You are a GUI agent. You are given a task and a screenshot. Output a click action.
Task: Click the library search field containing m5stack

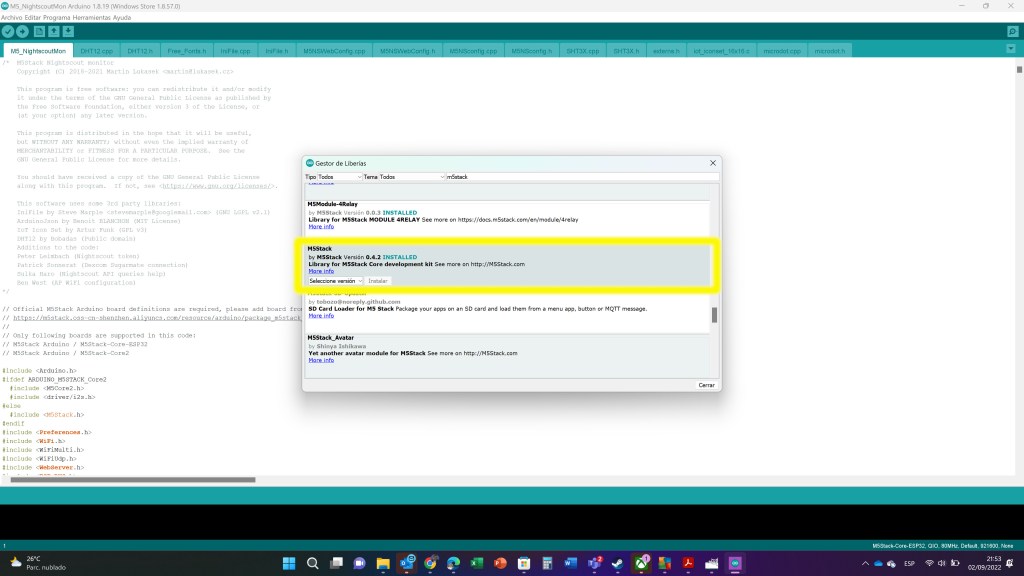coord(580,177)
